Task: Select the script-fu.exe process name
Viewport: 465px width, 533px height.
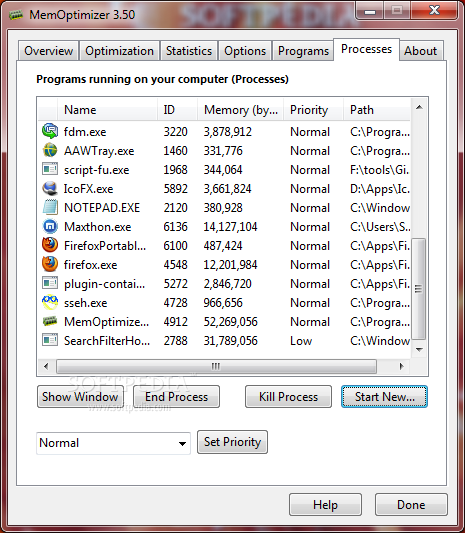Action: tap(97, 170)
